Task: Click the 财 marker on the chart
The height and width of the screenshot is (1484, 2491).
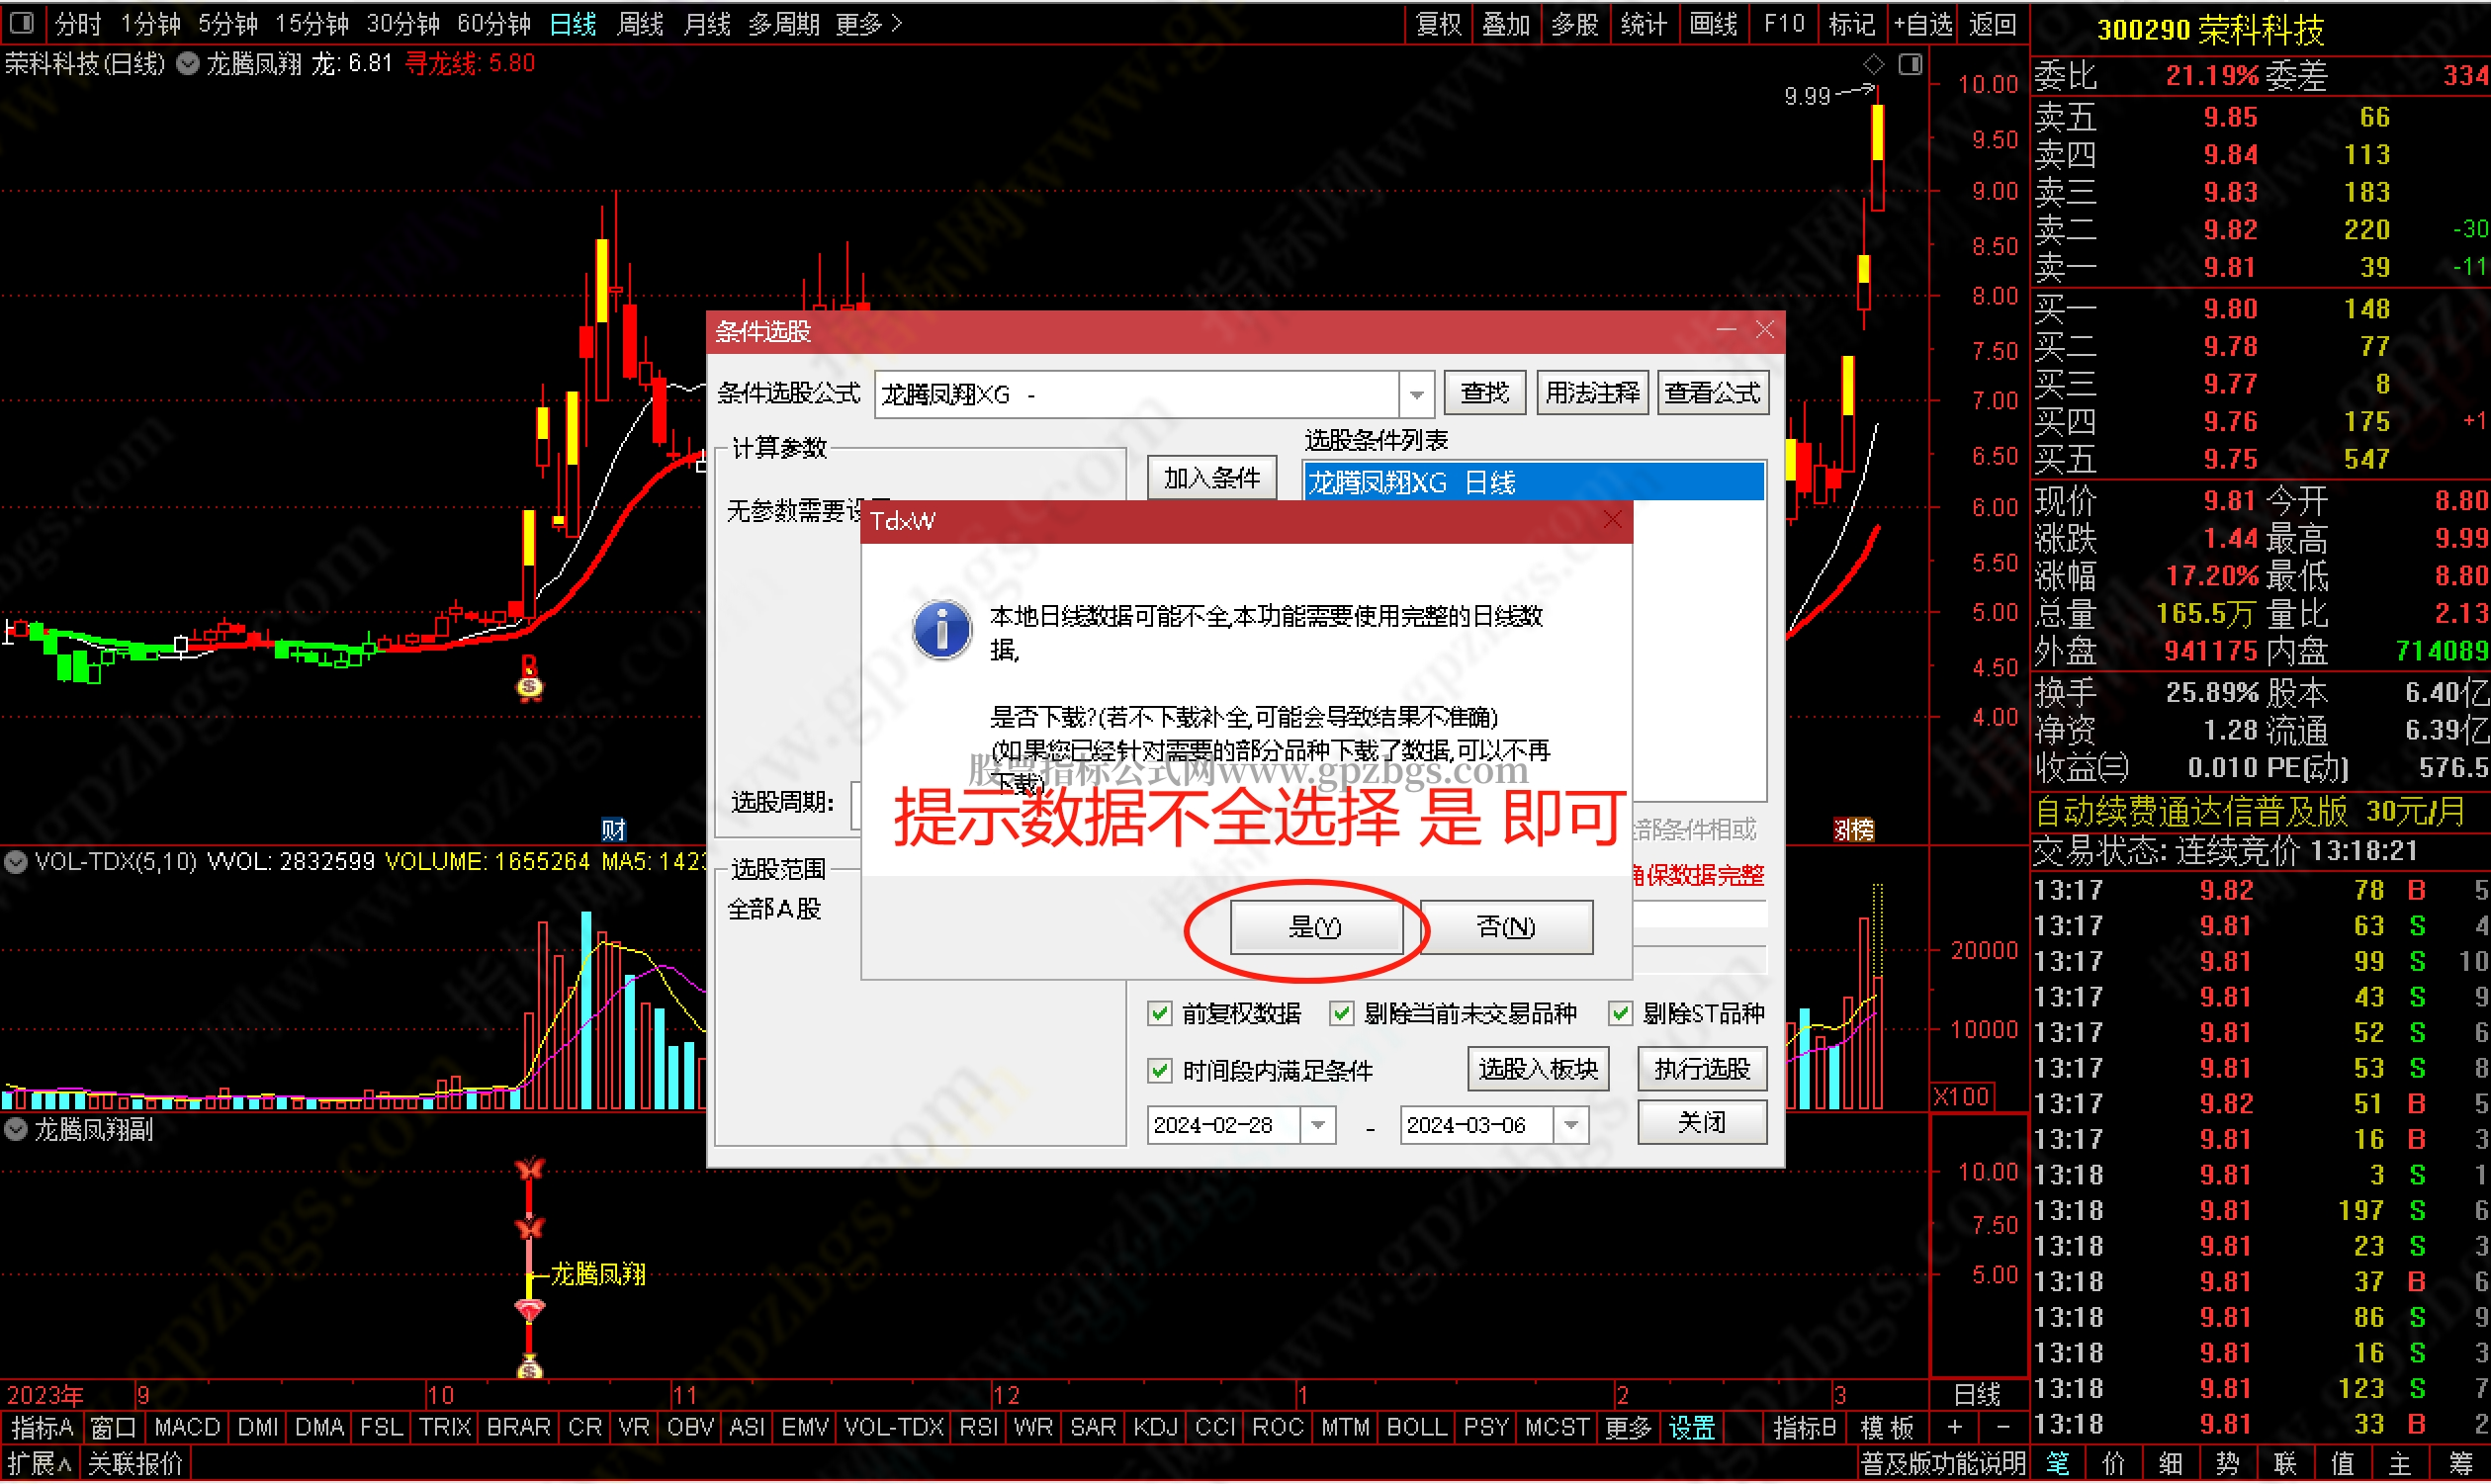Action: tap(613, 829)
